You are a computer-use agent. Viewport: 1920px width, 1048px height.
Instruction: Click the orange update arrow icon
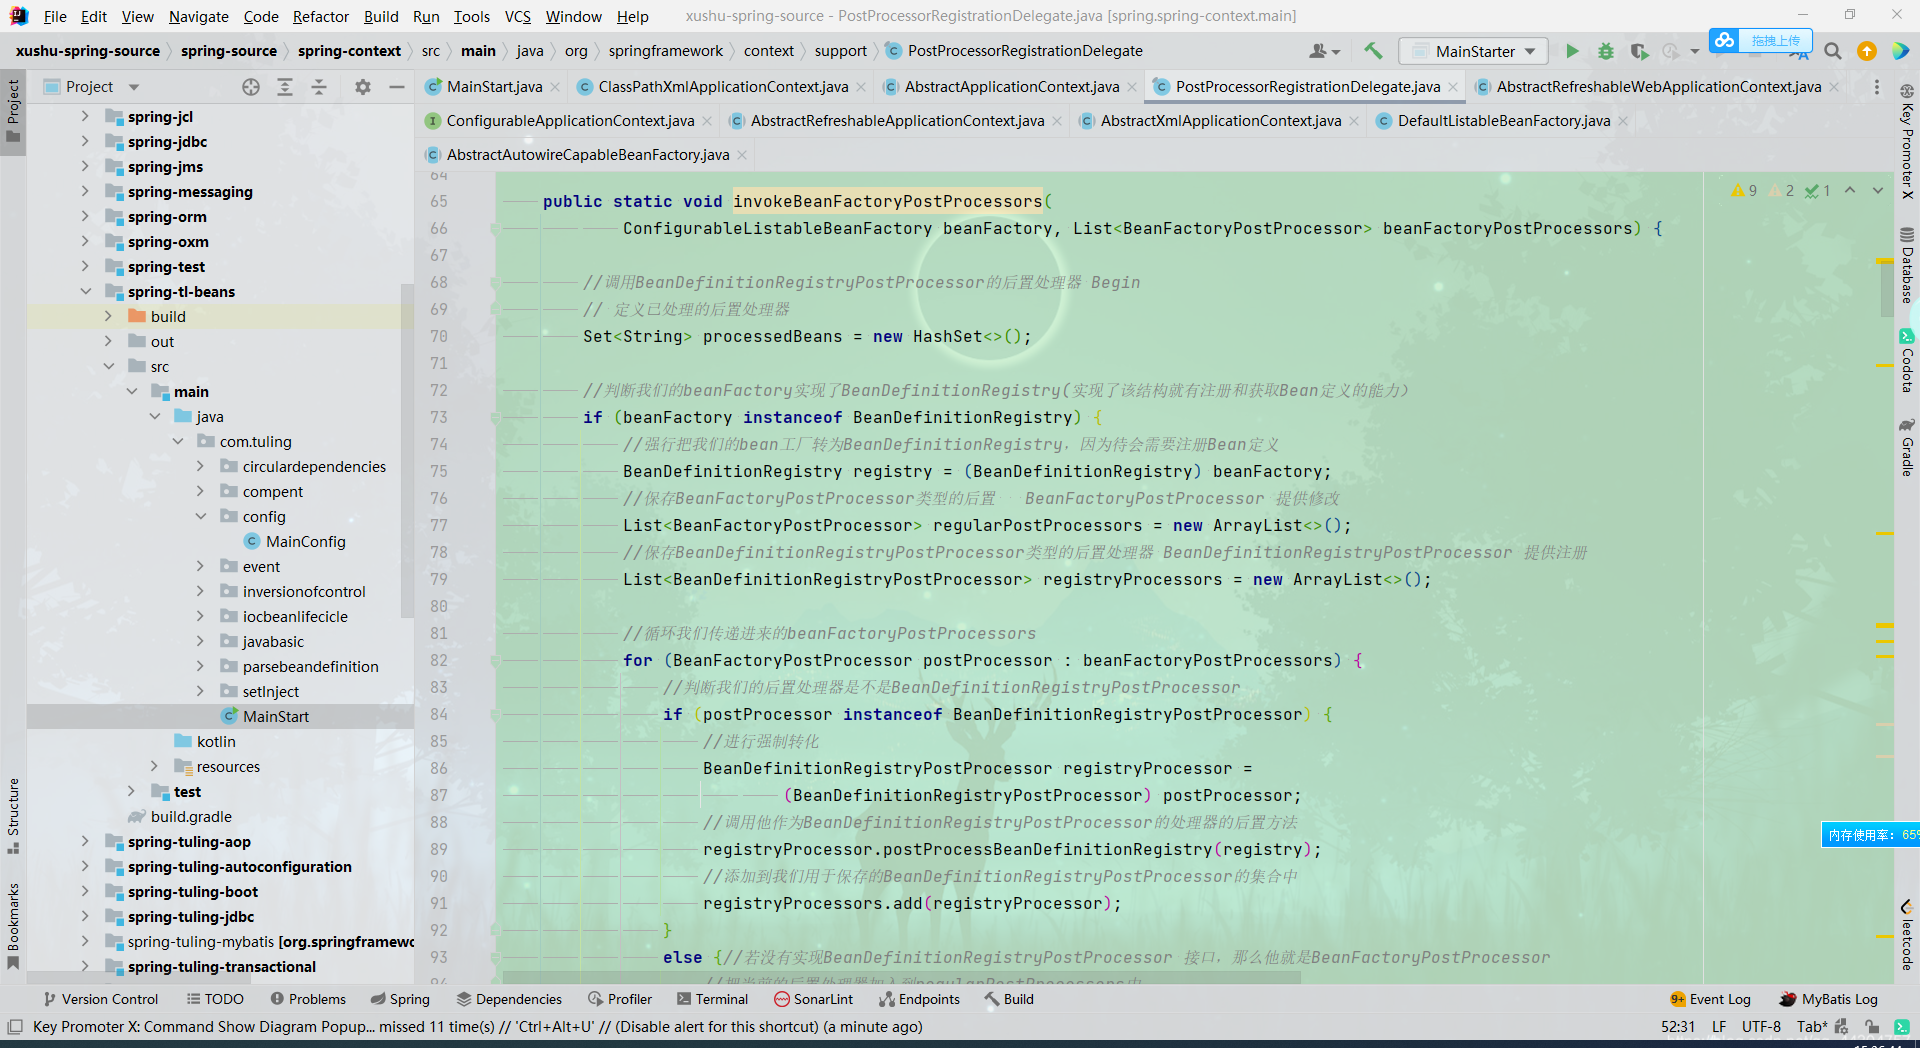pyautogui.click(x=1867, y=51)
